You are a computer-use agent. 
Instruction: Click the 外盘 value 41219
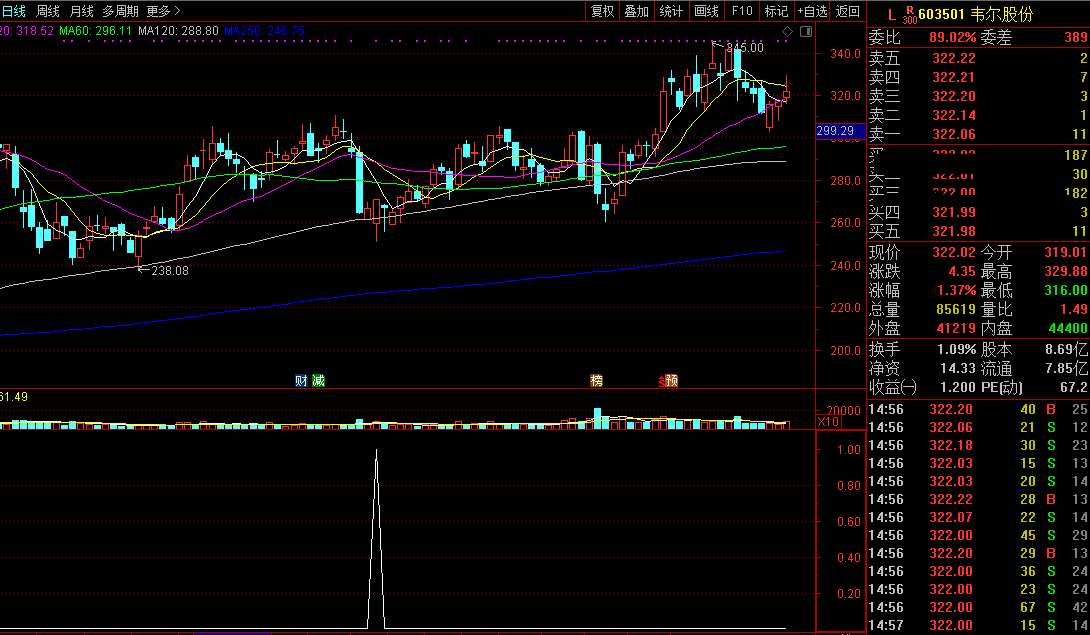[956, 328]
